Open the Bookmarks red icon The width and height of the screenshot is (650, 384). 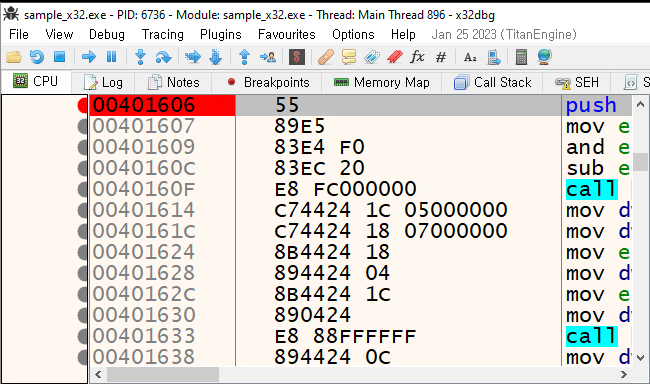(x=395, y=57)
